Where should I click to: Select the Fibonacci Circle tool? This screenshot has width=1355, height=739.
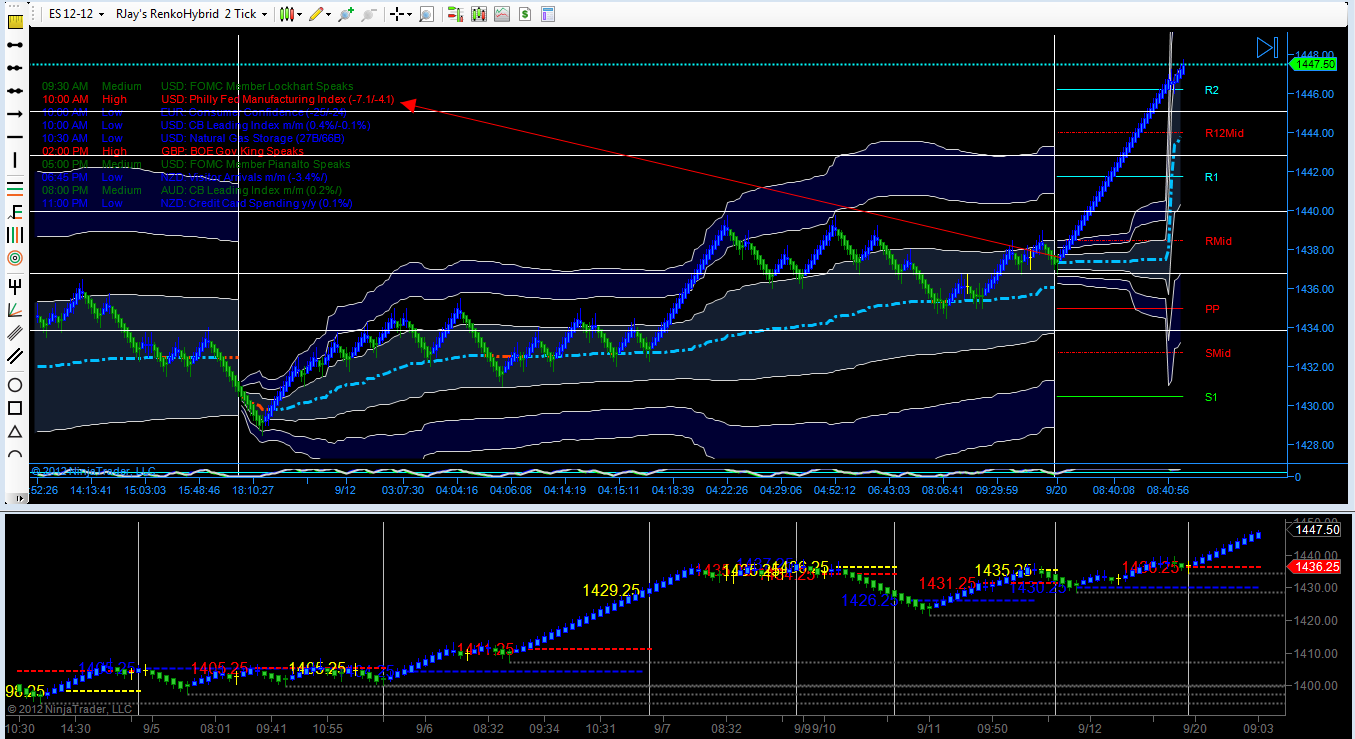point(15,258)
